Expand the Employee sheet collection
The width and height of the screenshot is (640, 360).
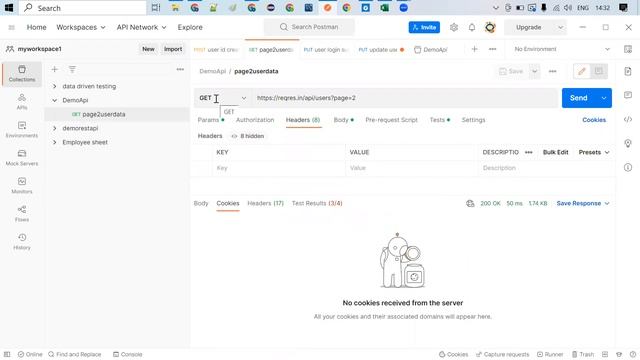click(x=55, y=142)
